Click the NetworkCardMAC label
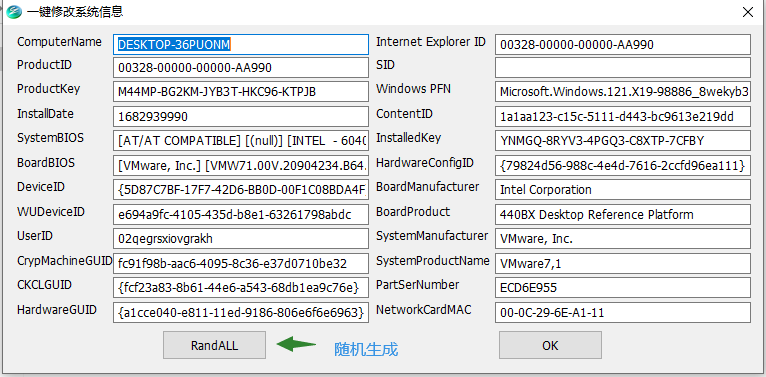Screen dimensions: 766x377 [x=424, y=310]
